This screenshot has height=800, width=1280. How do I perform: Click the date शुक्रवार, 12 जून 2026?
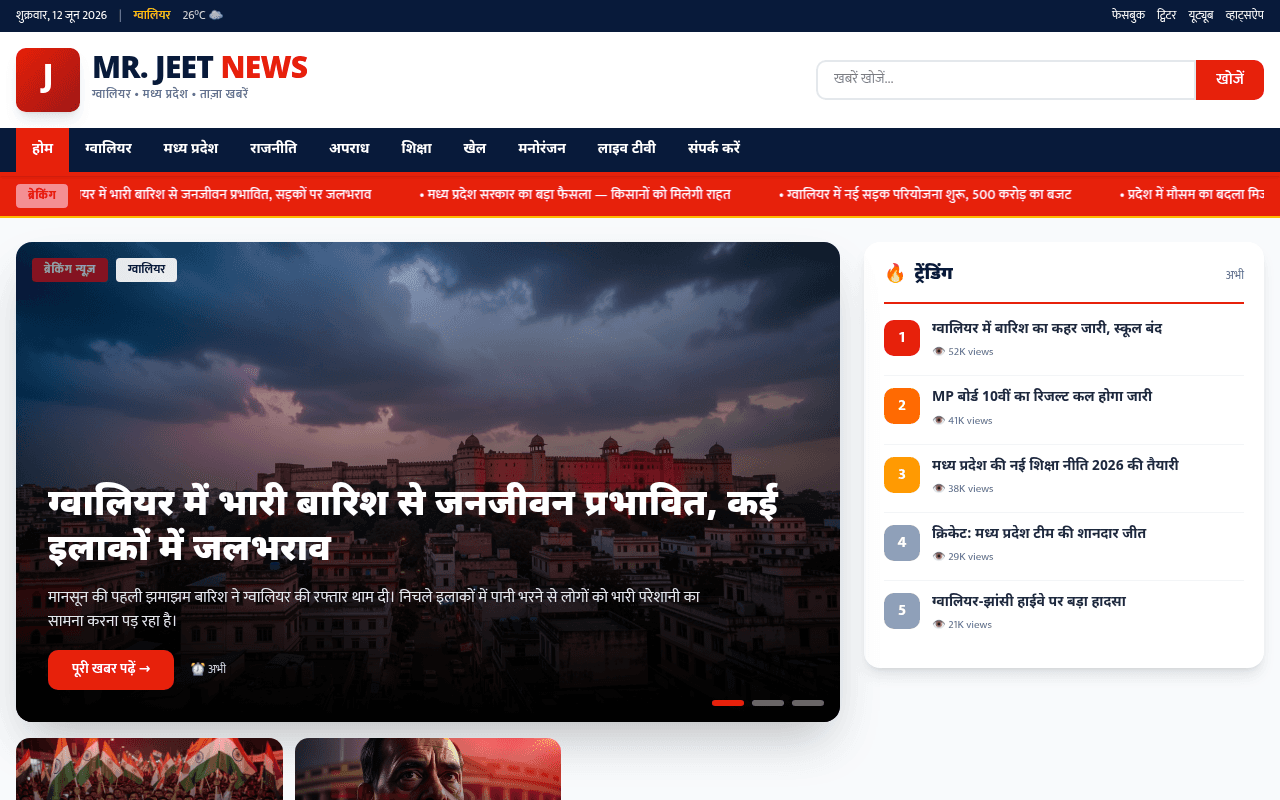pos(62,15)
